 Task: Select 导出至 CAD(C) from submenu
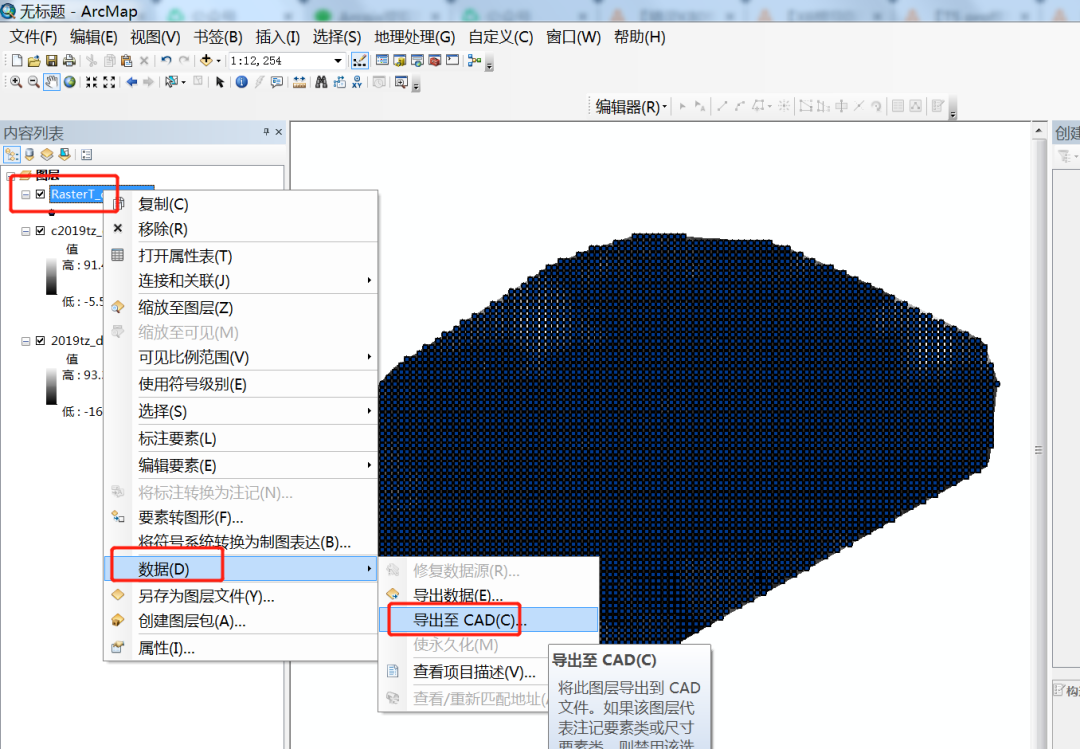tap(468, 620)
